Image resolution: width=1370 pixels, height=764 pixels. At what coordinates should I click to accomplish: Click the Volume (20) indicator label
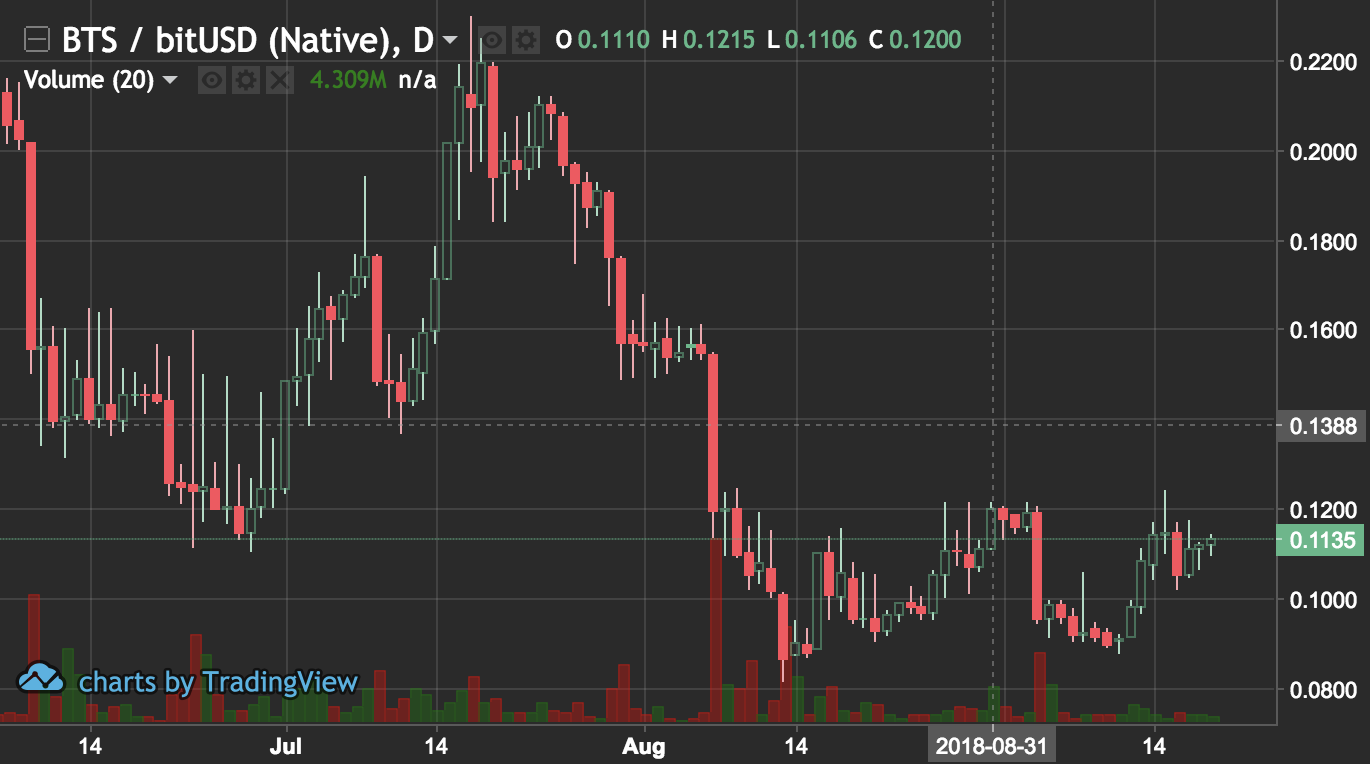point(89,80)
